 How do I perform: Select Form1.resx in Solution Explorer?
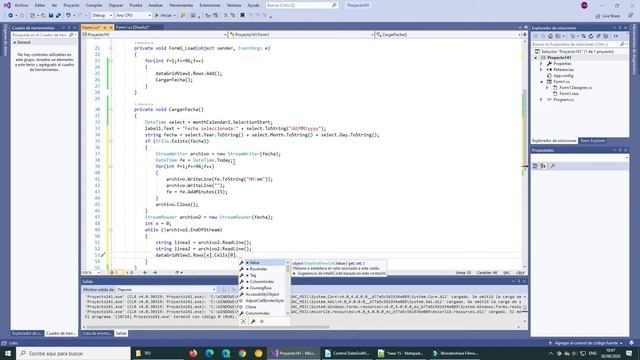tap(569, 94)
